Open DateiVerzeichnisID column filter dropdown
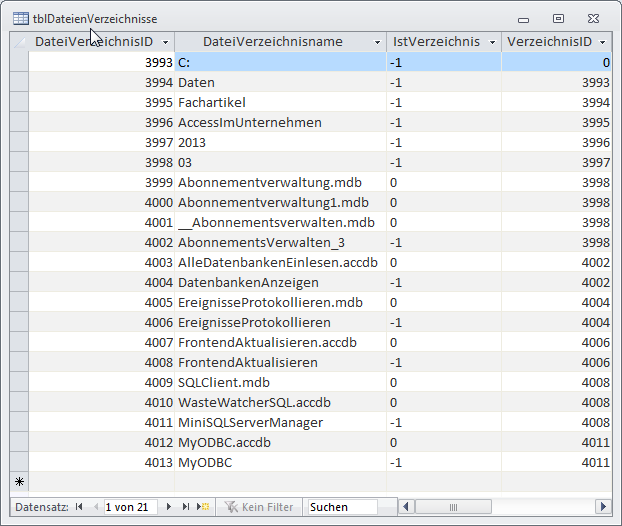622x526 pixels. (x=165, y=42)
